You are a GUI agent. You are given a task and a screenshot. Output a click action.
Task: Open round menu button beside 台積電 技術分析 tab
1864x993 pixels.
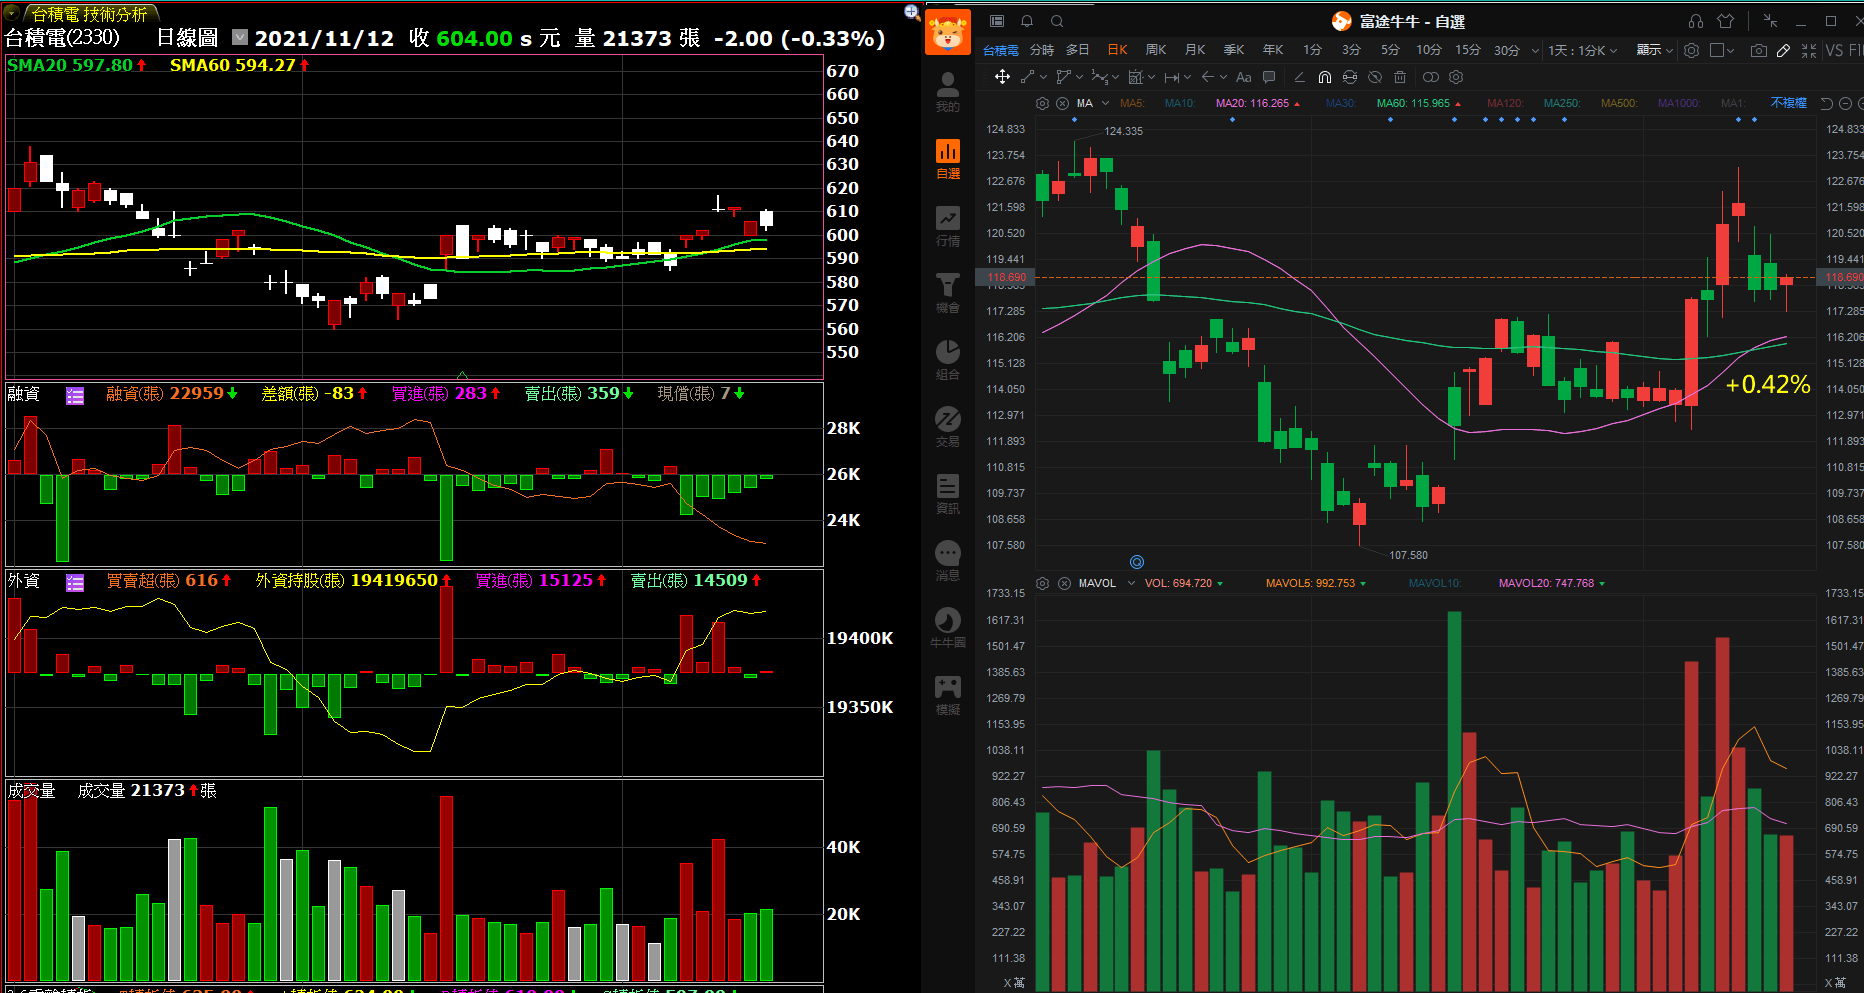coord(12,13)
